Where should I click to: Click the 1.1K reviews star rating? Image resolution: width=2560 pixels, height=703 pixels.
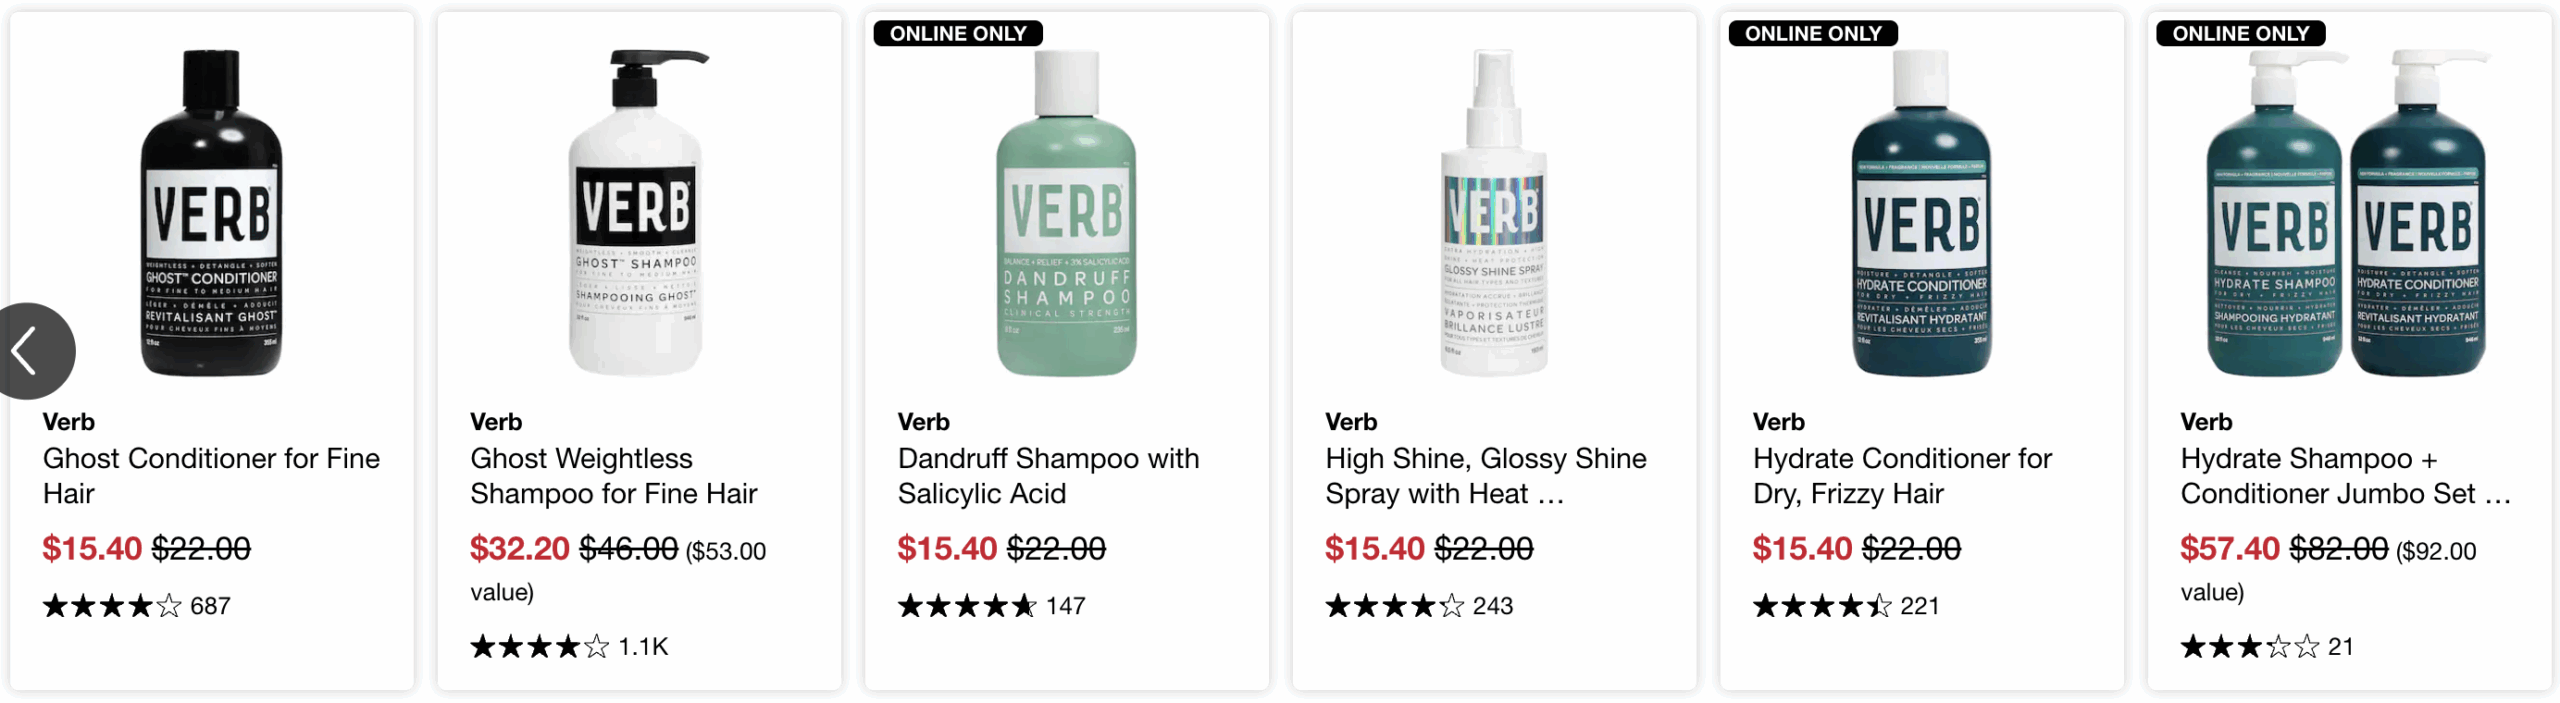[540, 647]
